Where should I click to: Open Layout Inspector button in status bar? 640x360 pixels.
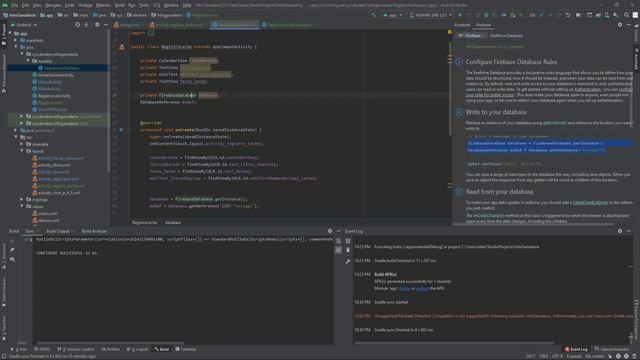(x=612, y=349)
